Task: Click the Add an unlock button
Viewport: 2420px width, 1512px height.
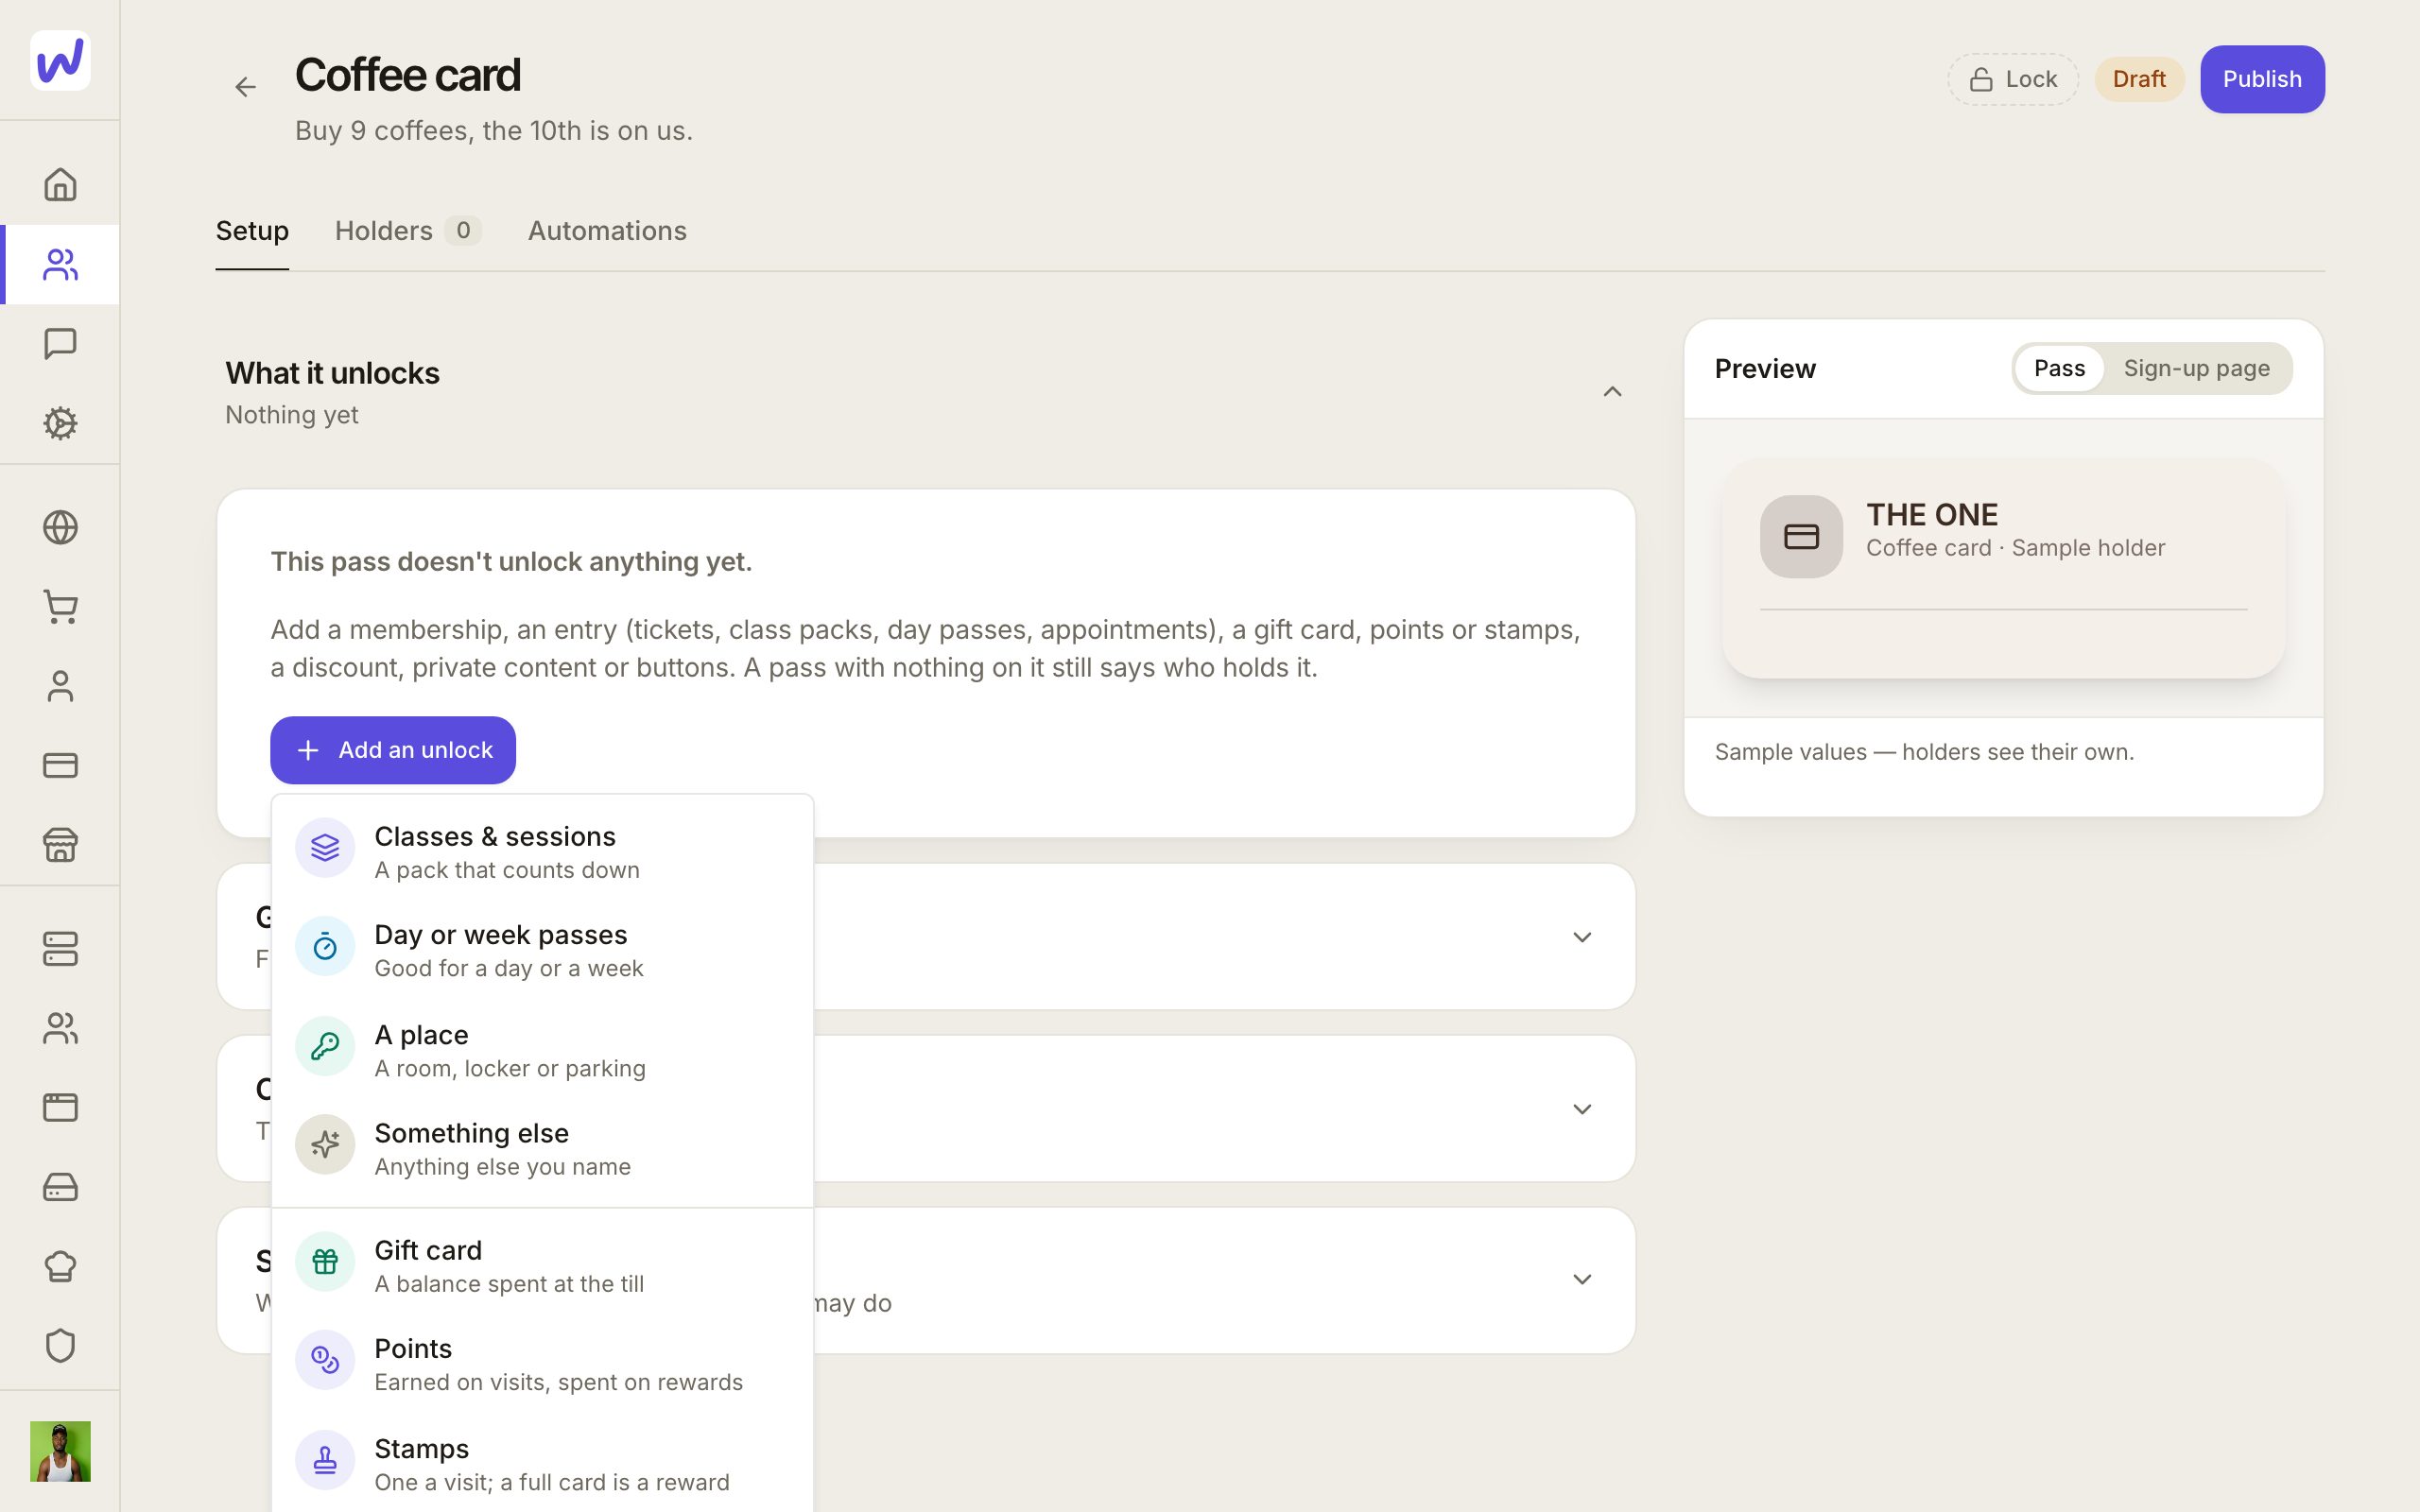Action: pos(393,750)
